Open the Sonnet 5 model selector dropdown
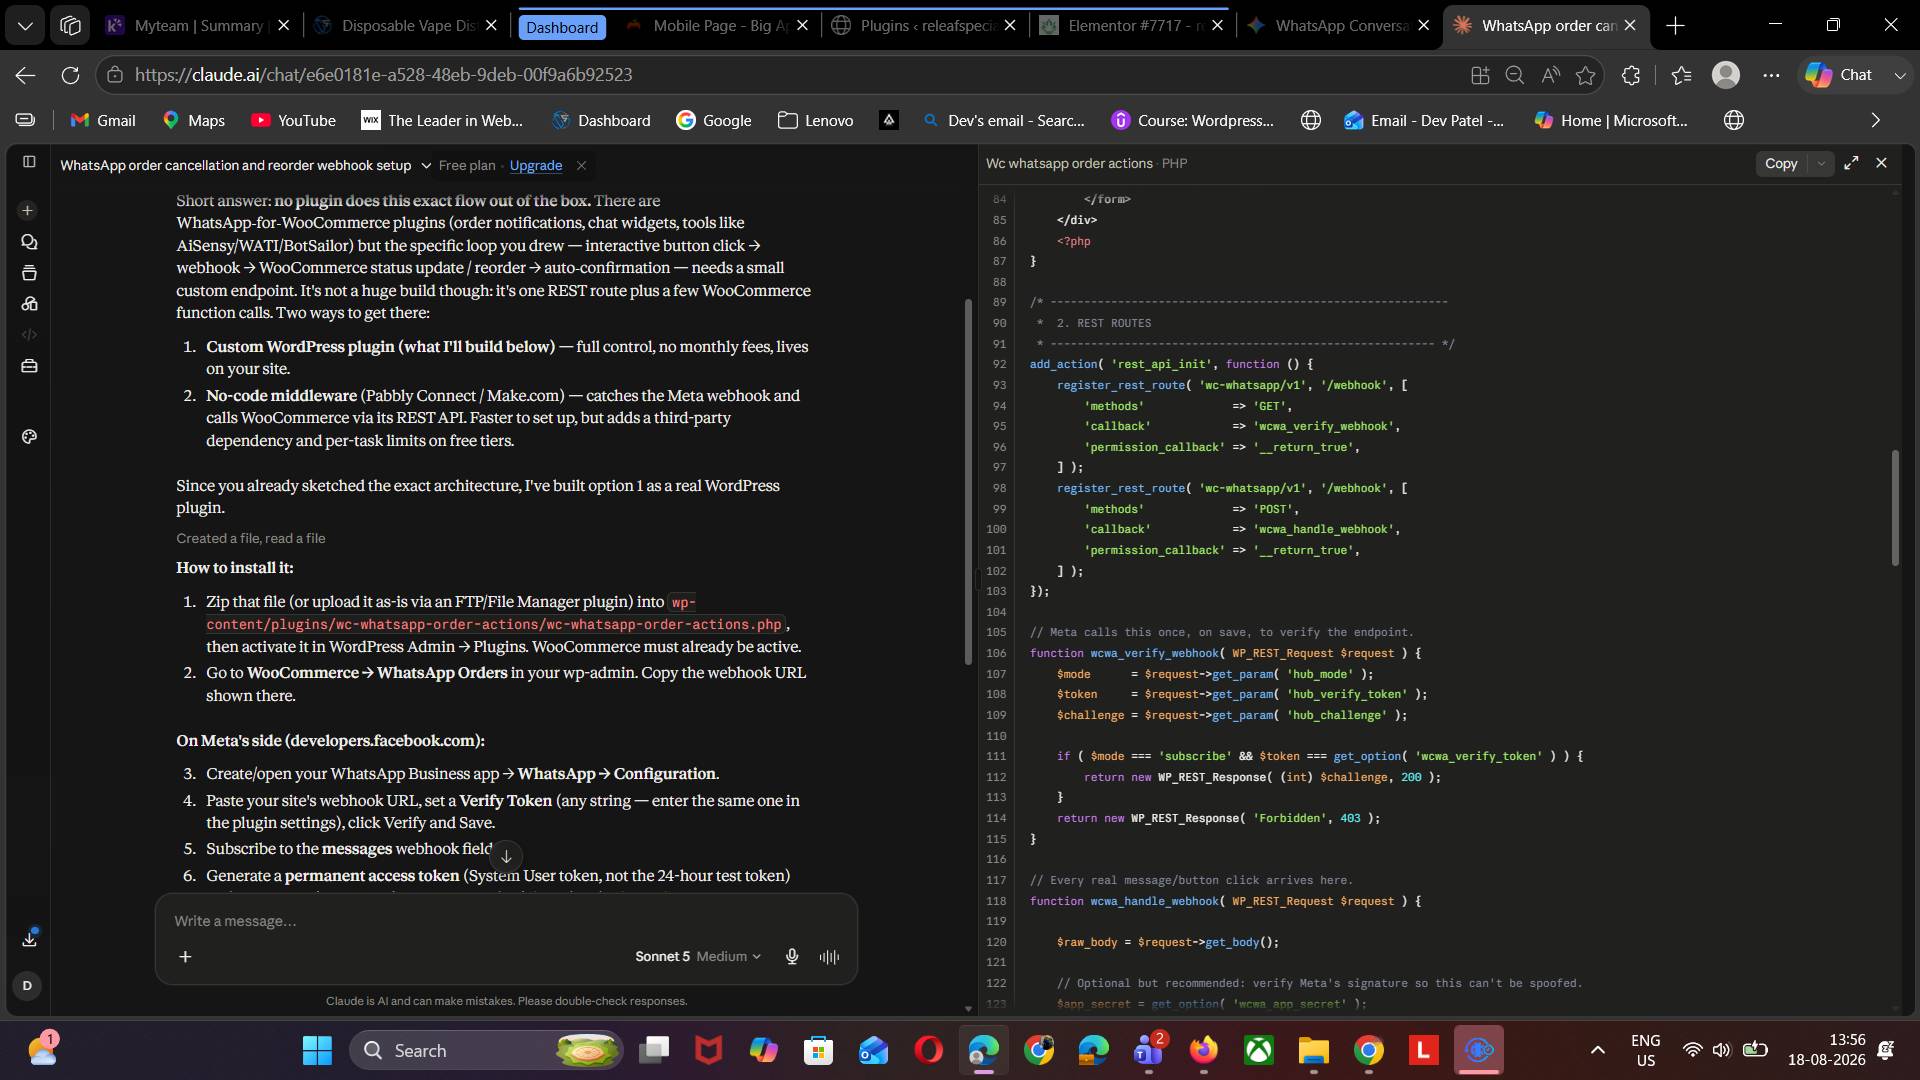 pyautogui.click(x=698, y=956)
